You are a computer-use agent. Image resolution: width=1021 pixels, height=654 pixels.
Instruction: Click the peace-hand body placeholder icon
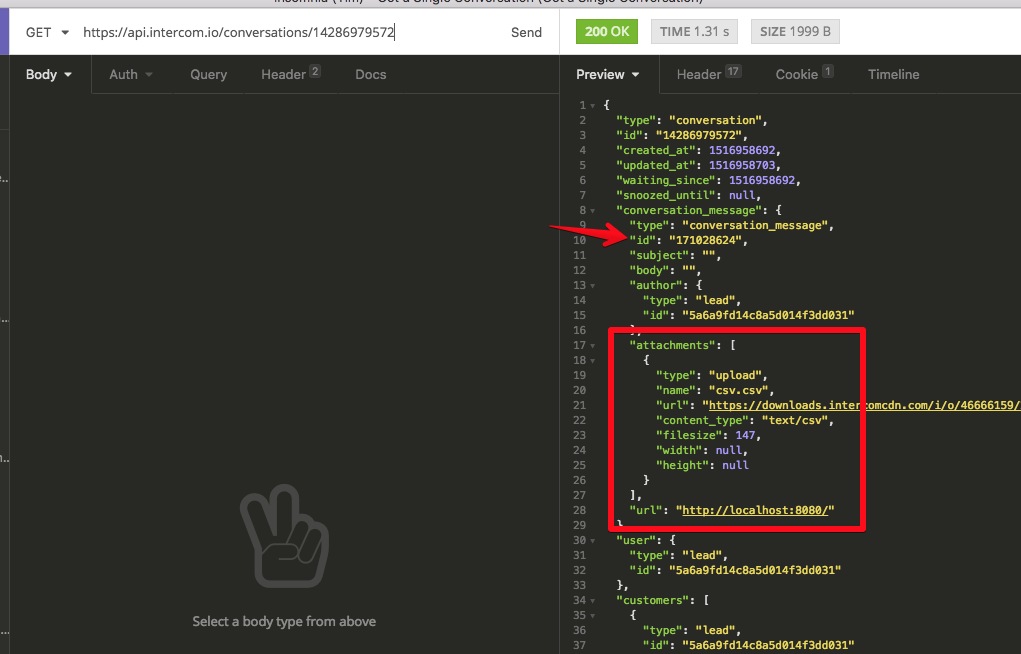pos(285,535)
